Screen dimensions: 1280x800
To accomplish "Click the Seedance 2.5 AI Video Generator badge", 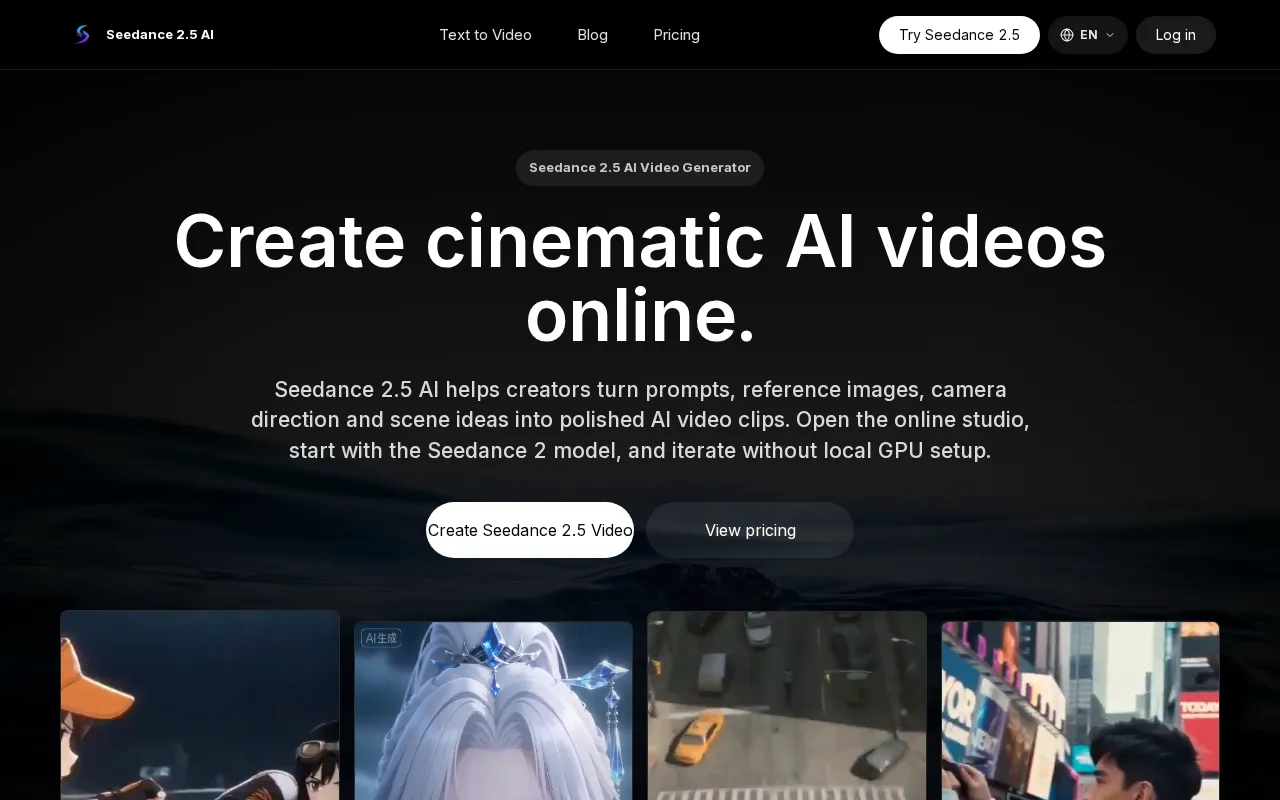I will click(640, 168).
